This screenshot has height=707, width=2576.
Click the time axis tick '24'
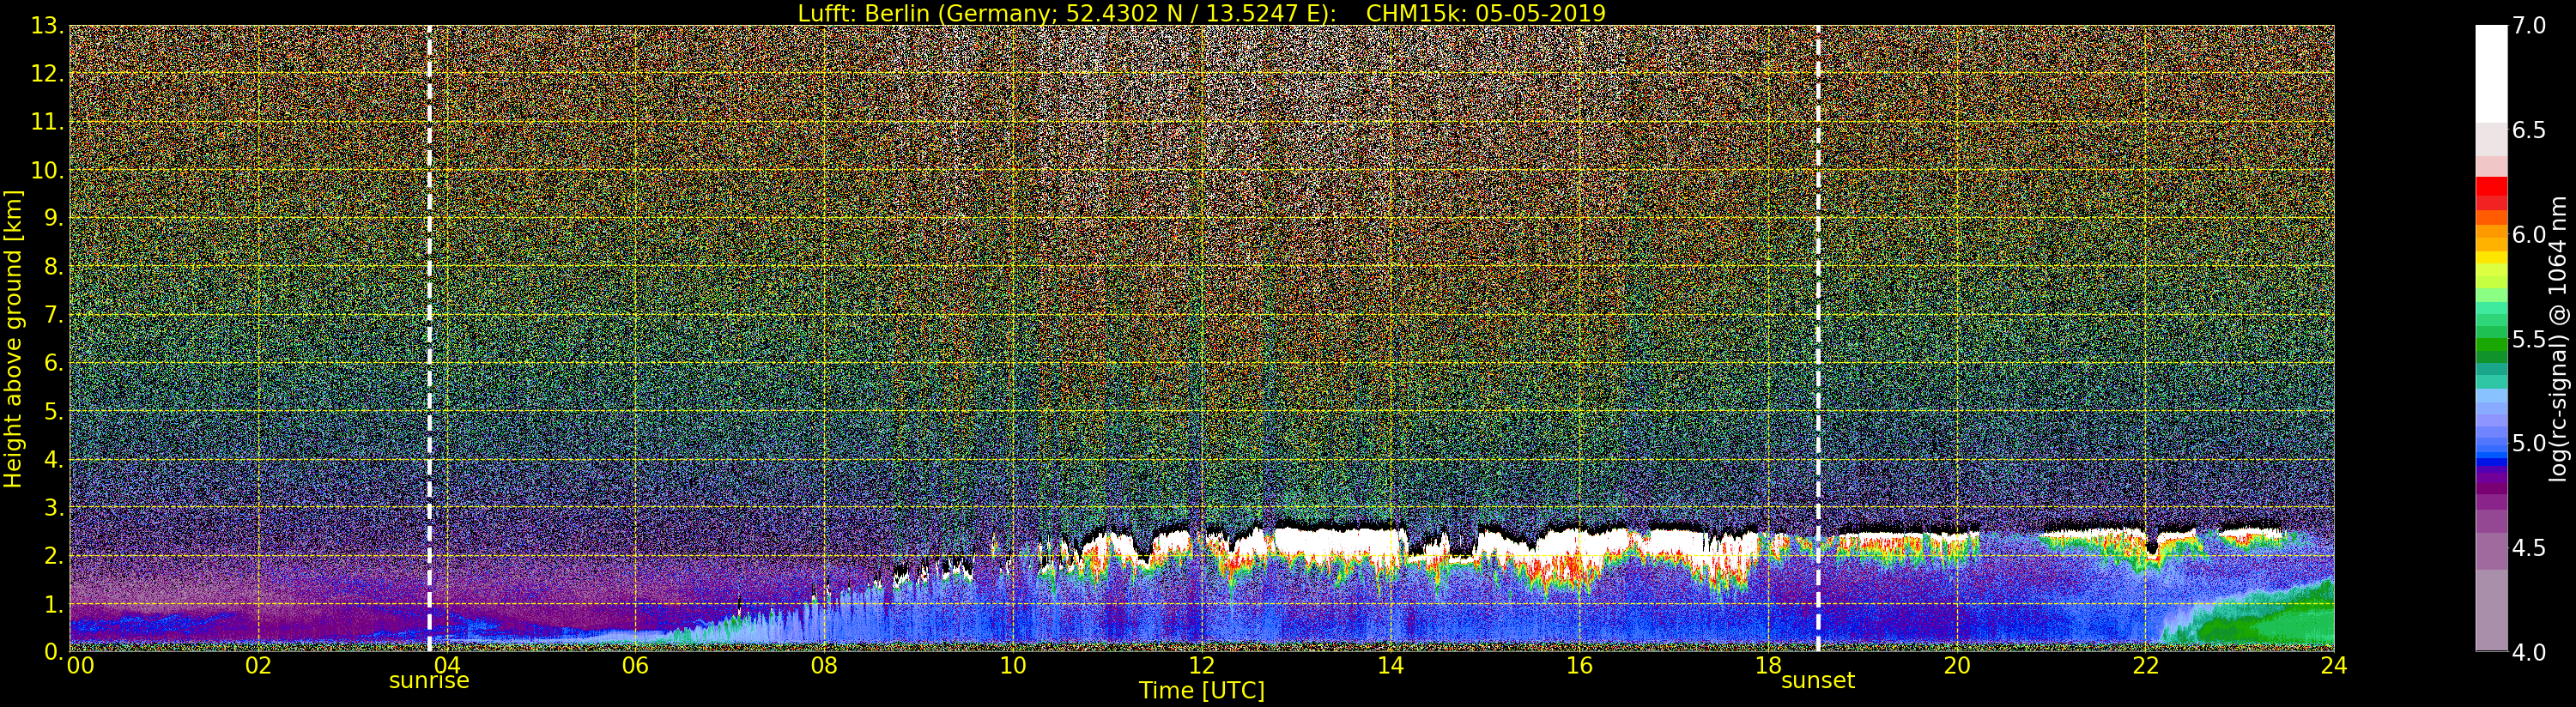(2334, 665)
